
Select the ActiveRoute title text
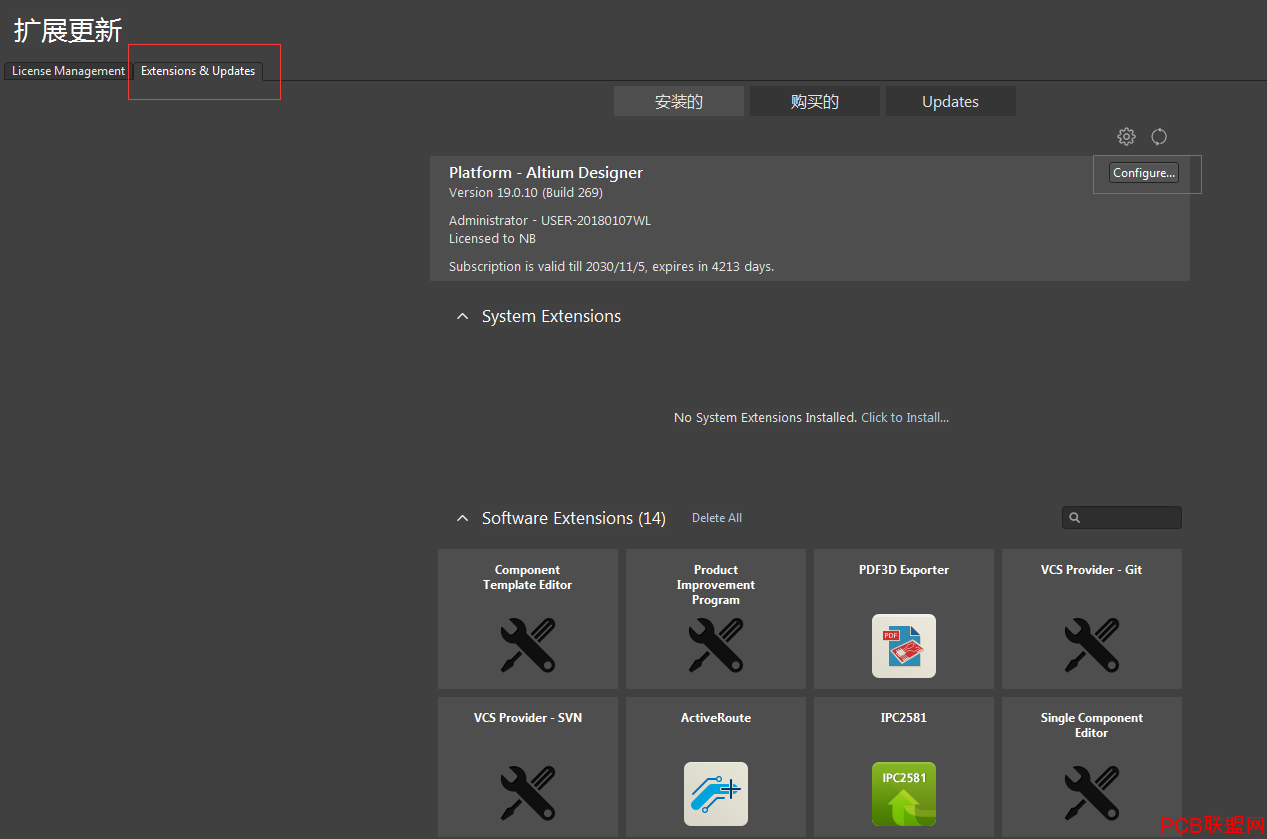coord(716,718)
